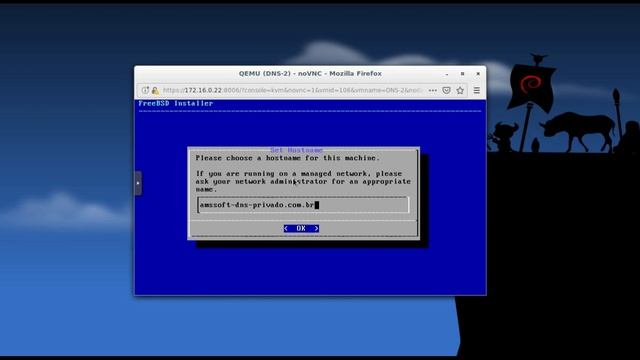640x360 pixels.
Task: Open the Firefox hamburger menu
Action: tap(476, 91)
